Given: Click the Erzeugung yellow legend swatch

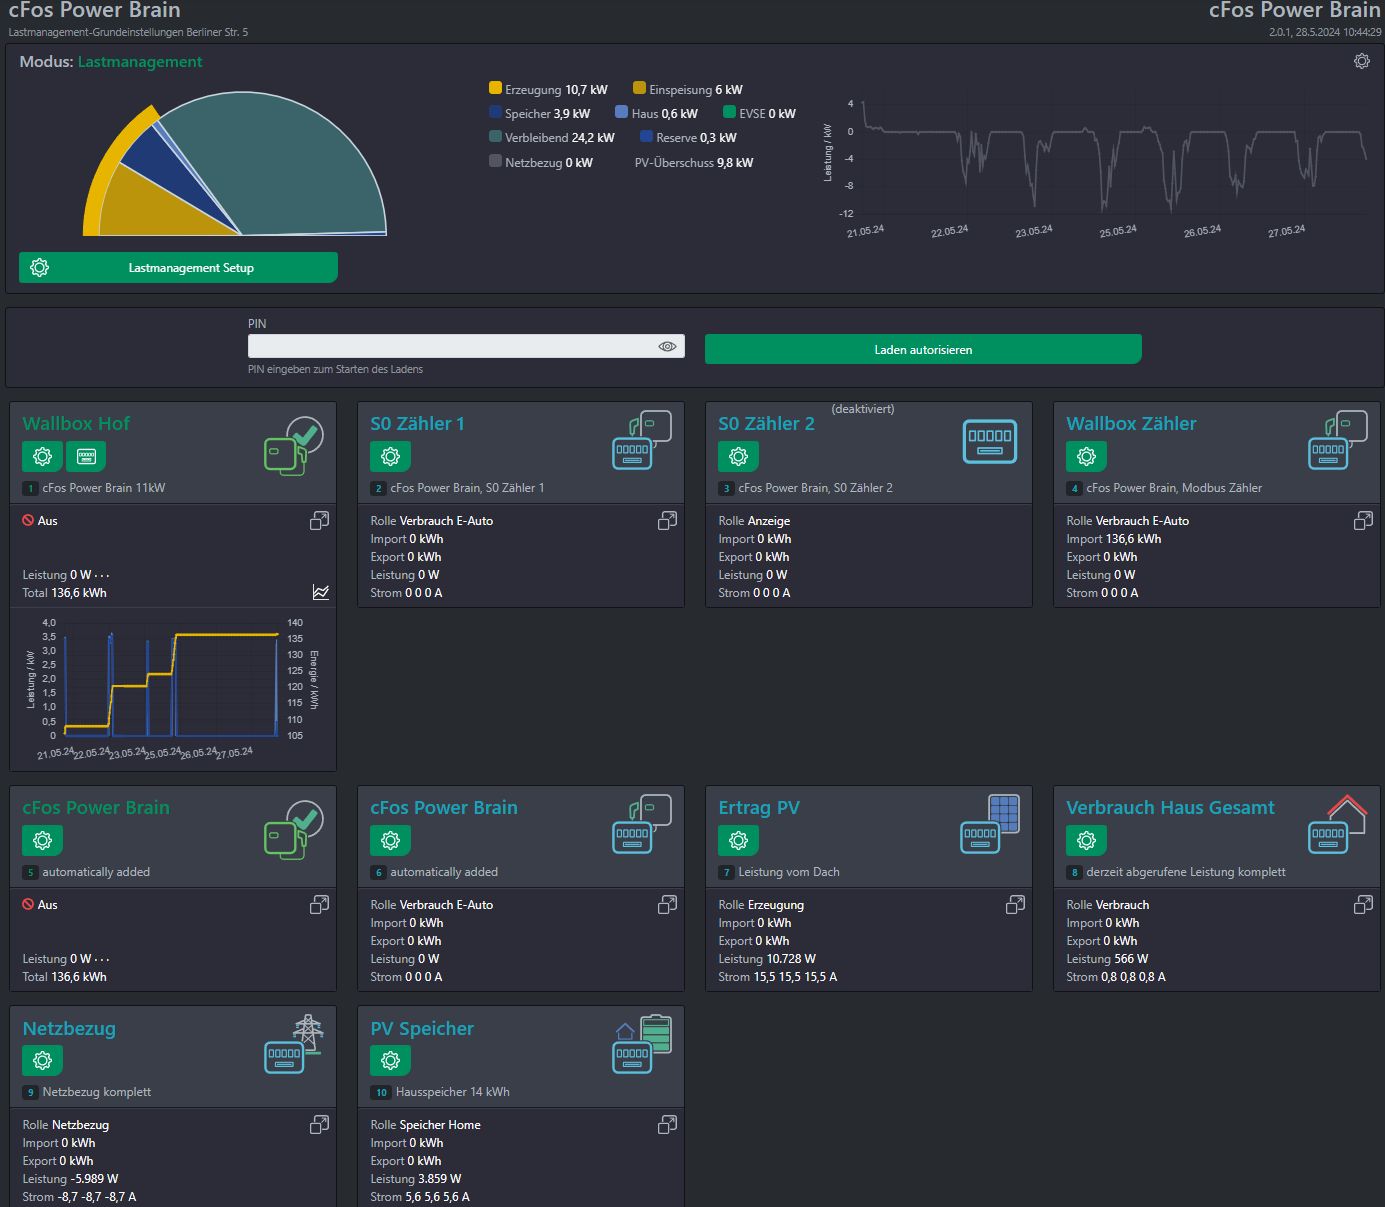Looking at the screenshot, I should [x=495, y=88].
